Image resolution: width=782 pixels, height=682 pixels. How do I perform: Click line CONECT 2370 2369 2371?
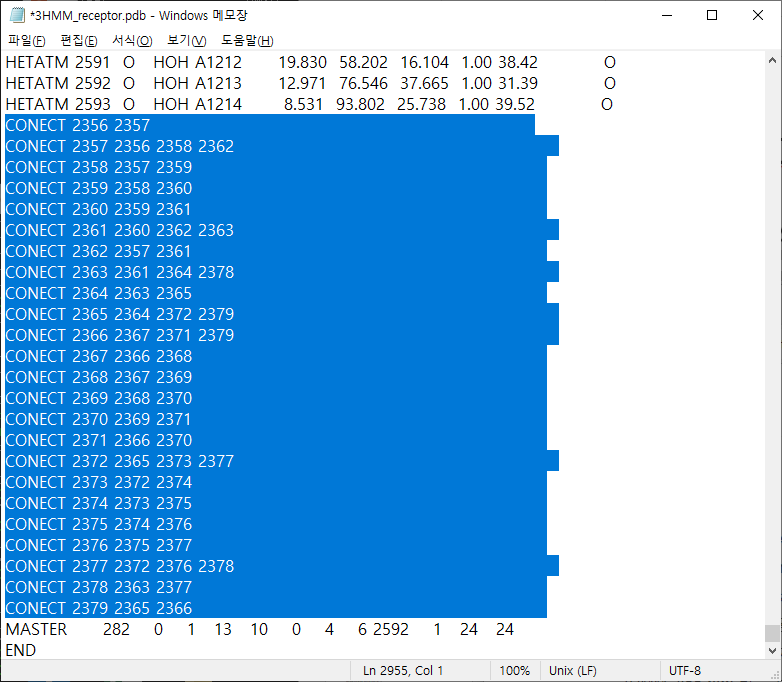(98, 419)
